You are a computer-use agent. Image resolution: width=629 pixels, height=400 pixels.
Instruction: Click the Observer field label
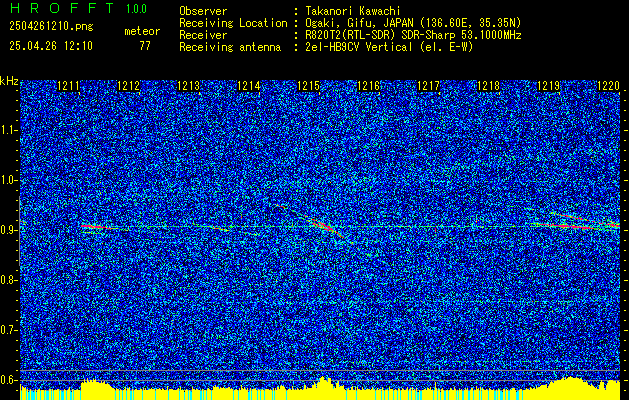pos(203,11)
